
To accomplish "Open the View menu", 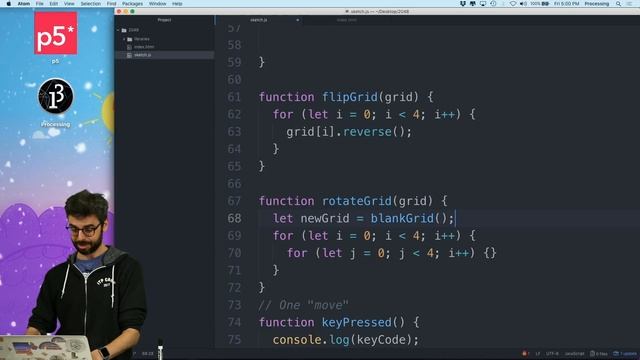I will [x=69, y=4].
